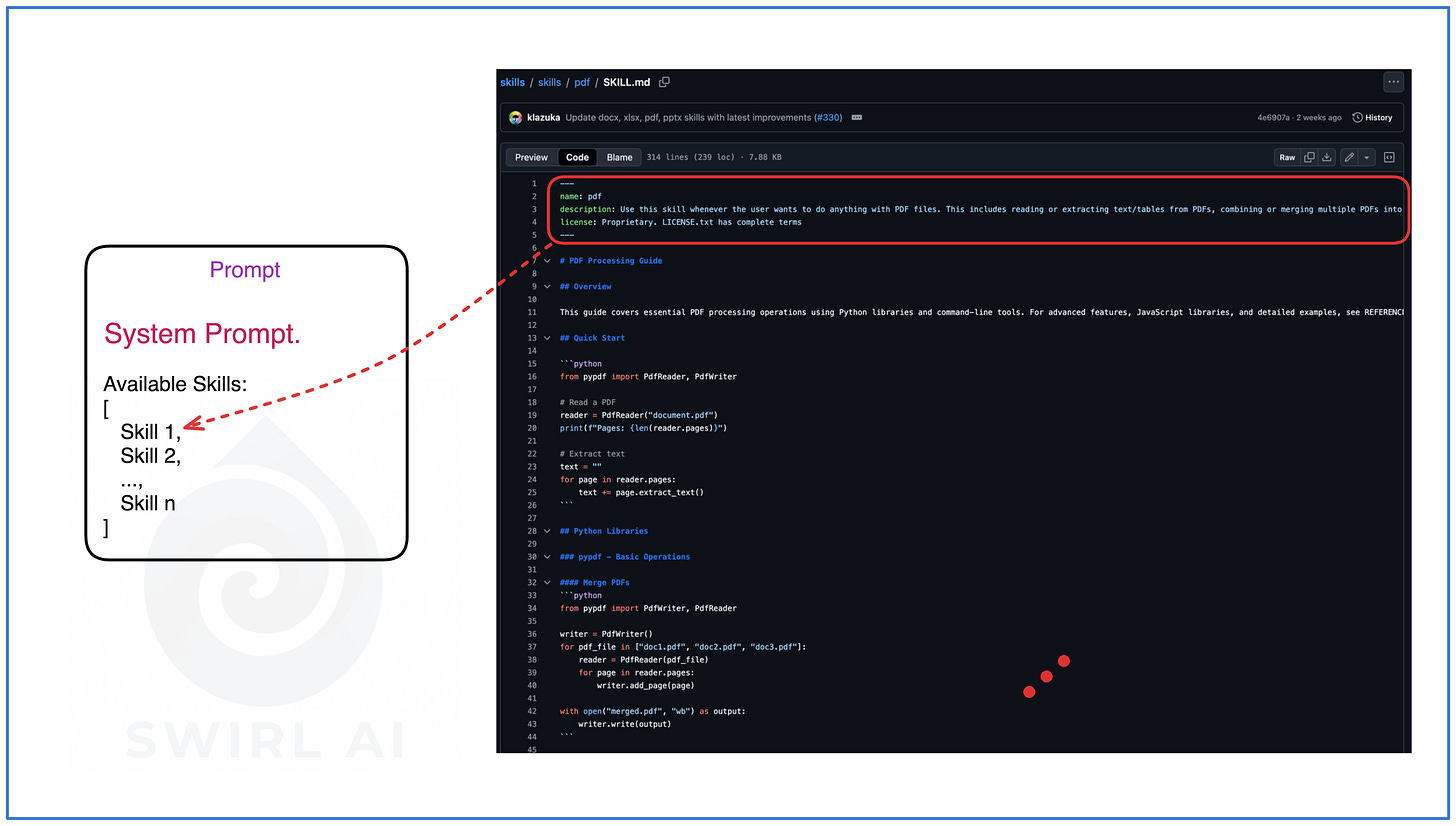
Task: Open more edit options dropdown caret
Action: pyautogui.click(x=1366, y=157)
